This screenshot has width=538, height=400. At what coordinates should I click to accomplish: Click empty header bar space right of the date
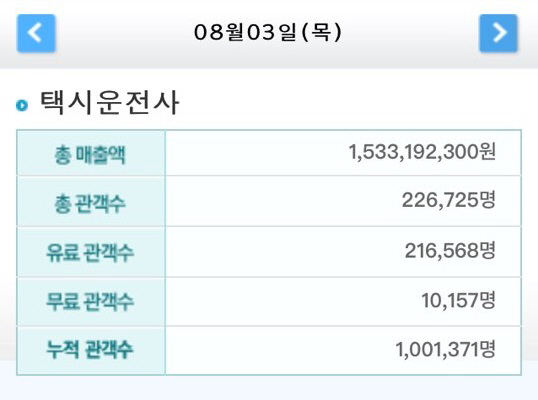[410, 33]
